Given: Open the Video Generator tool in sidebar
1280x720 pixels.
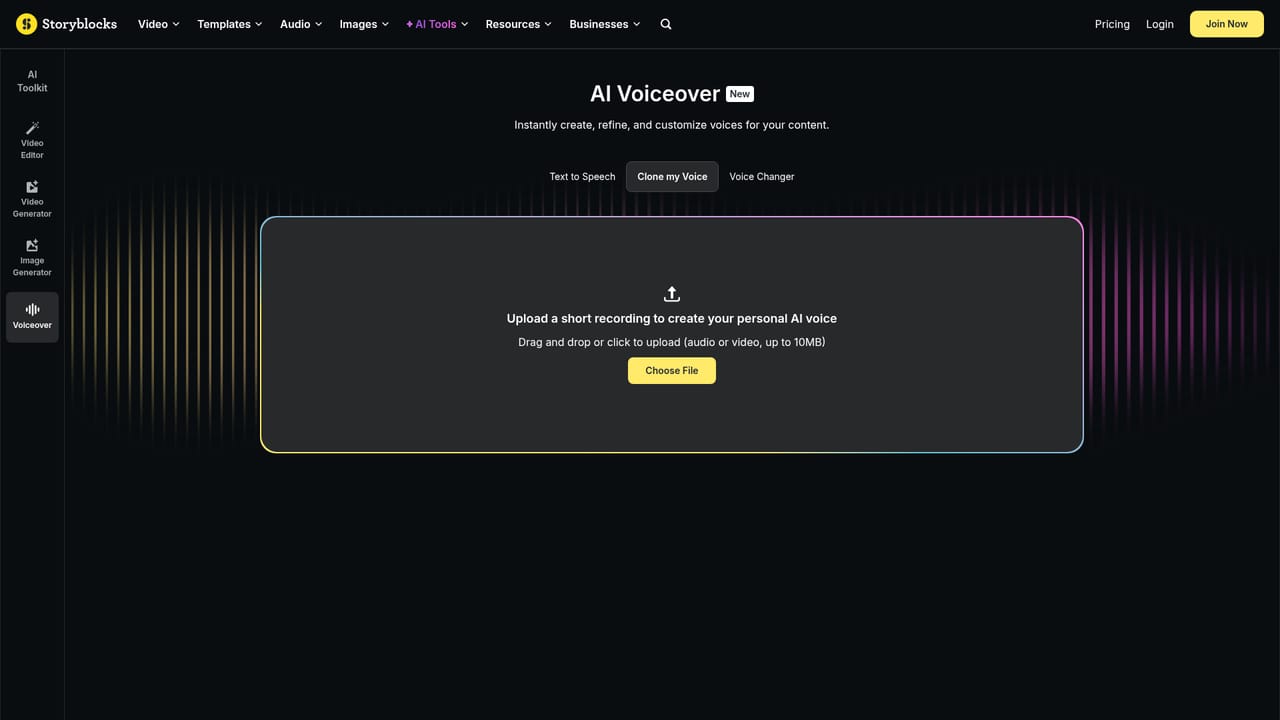Looking at the screenshot, I should coord(32,199).
